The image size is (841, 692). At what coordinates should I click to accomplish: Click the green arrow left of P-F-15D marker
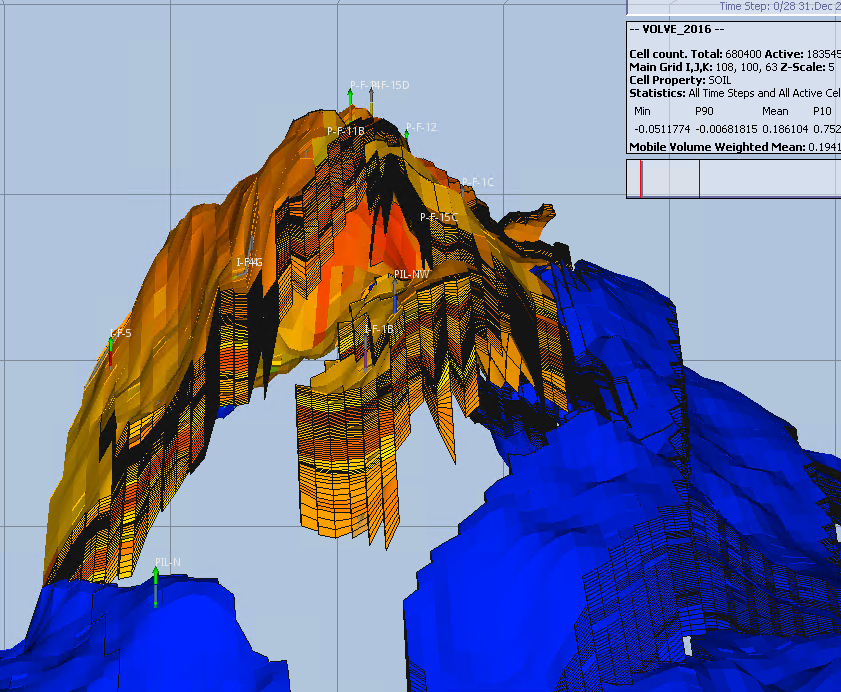point(351,97)
